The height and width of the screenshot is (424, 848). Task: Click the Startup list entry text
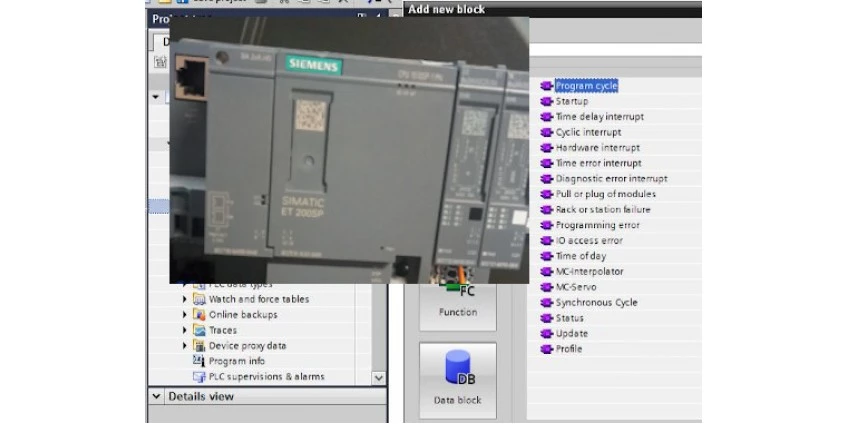[572, 101]
